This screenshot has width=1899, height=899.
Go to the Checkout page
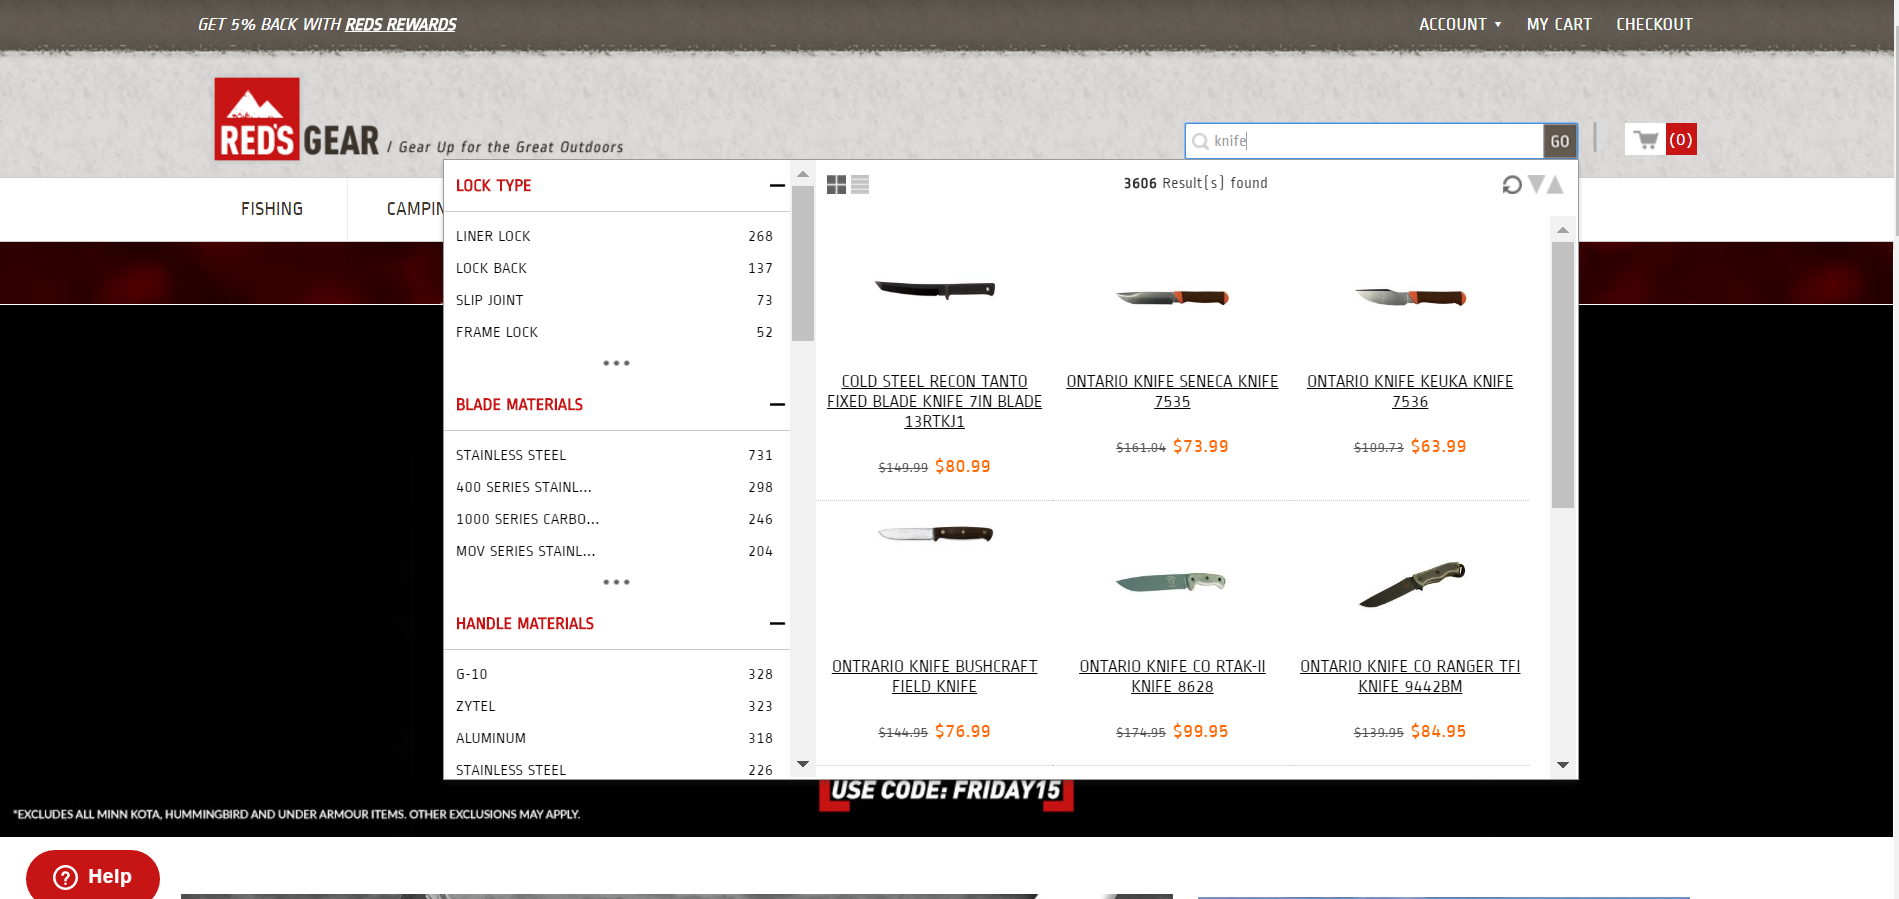click(1654, 24)
